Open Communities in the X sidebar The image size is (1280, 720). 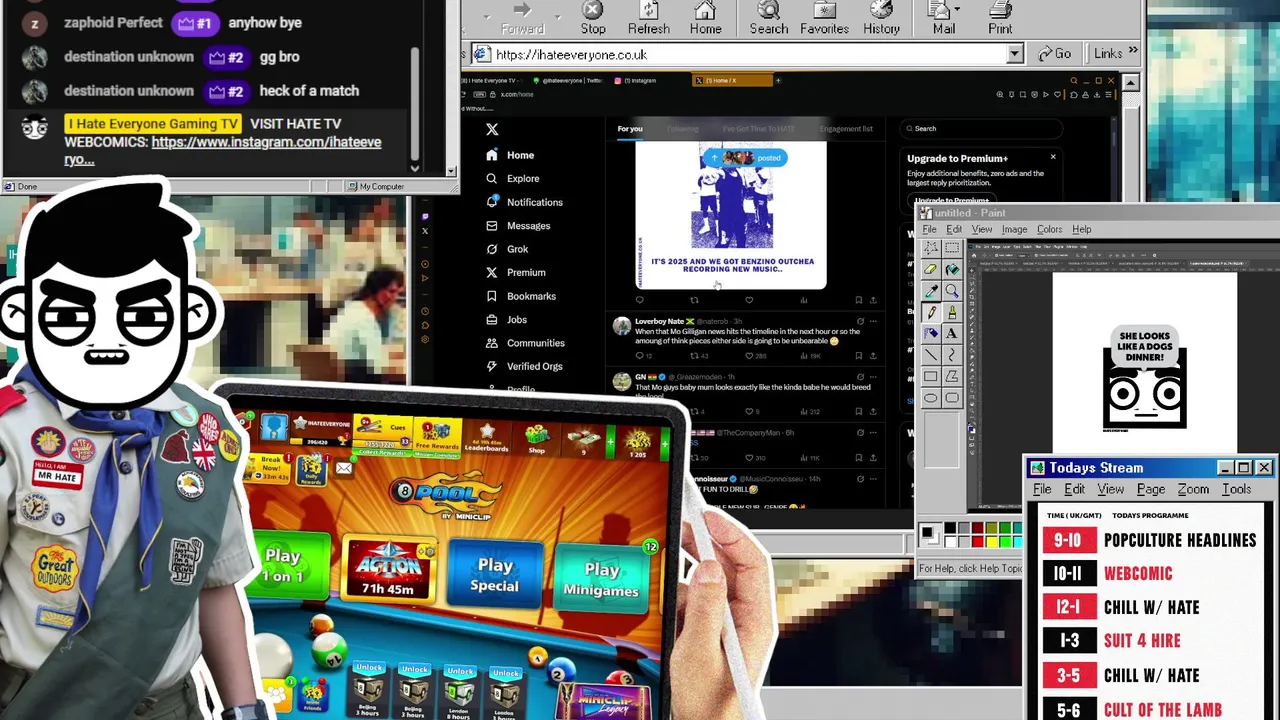pos(525,343)
